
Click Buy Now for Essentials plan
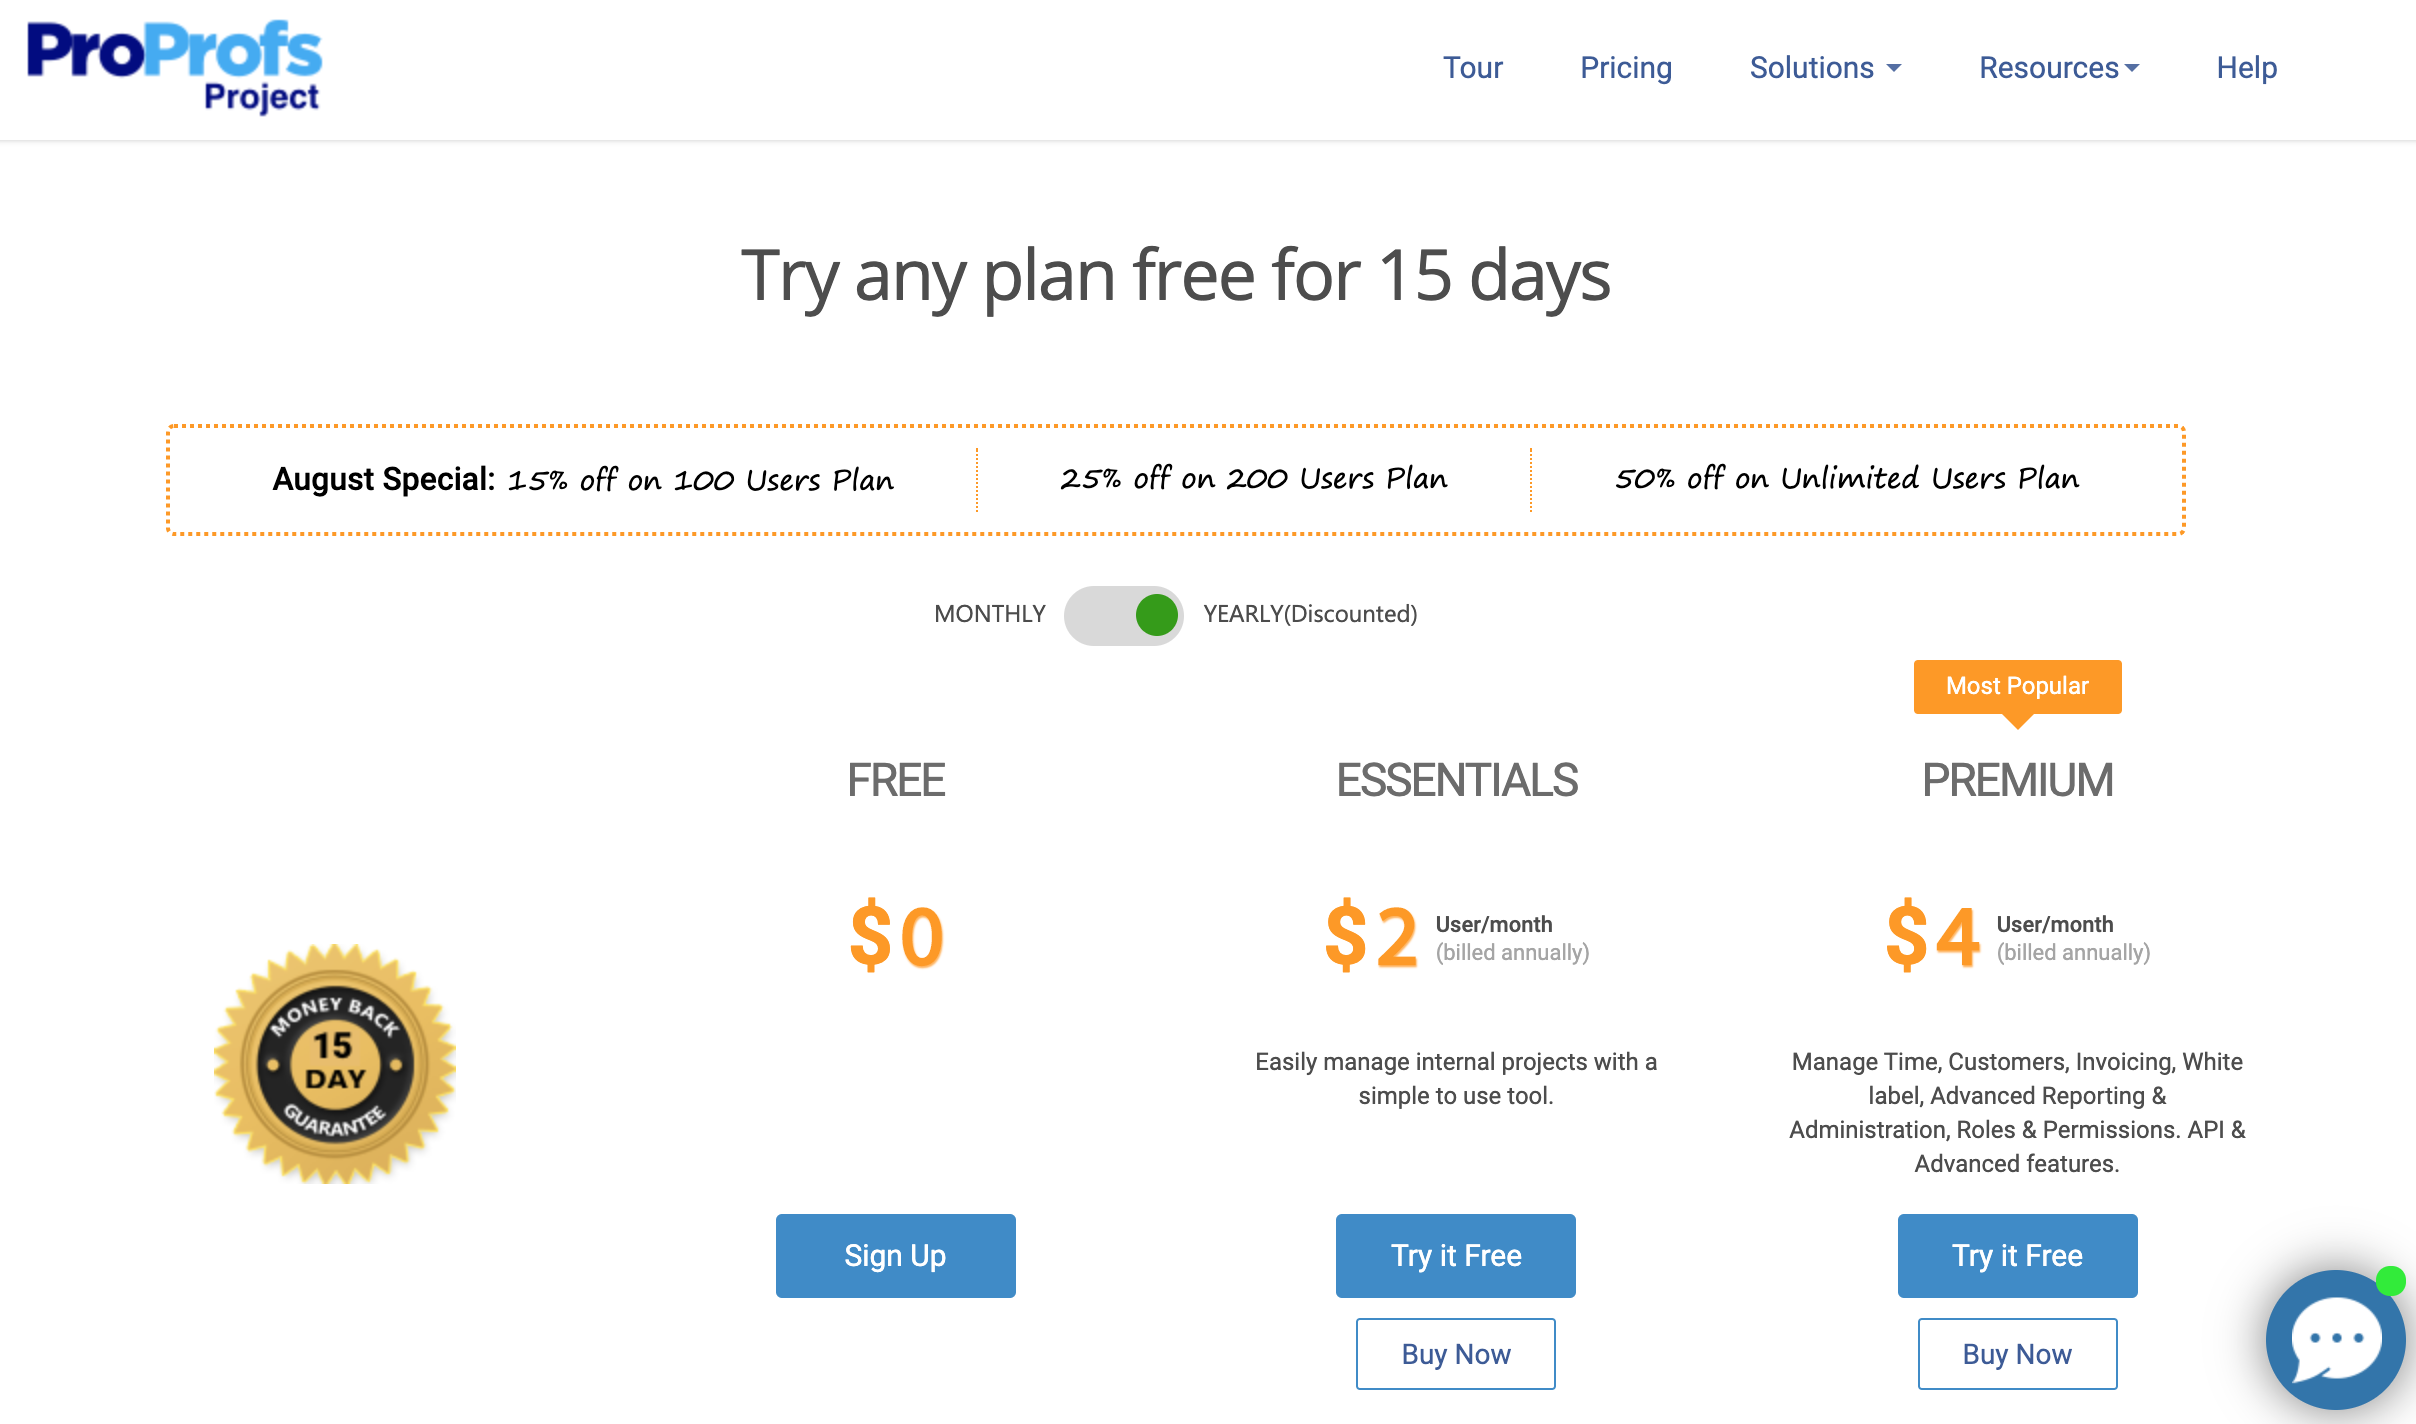[1456, 1354]
